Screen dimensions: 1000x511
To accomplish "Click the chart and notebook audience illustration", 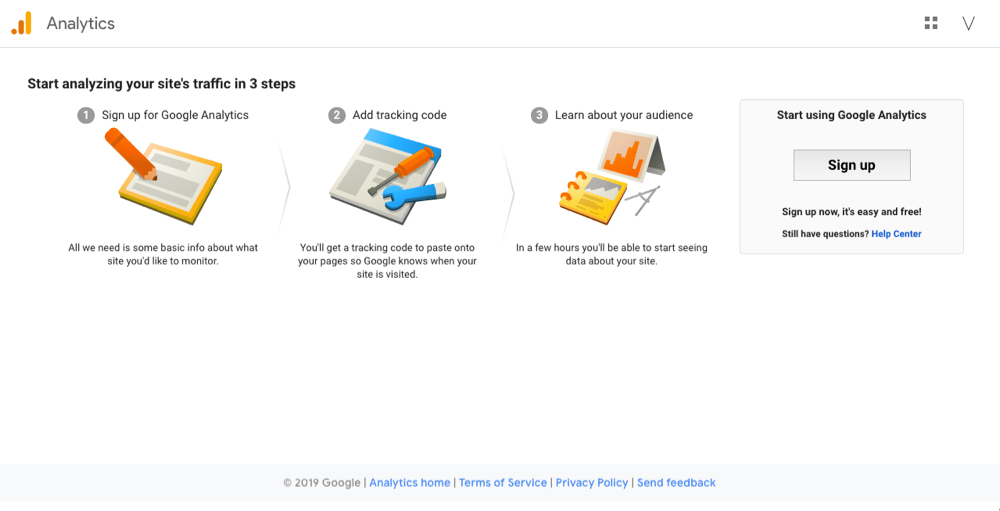I will tap(612, 175).
